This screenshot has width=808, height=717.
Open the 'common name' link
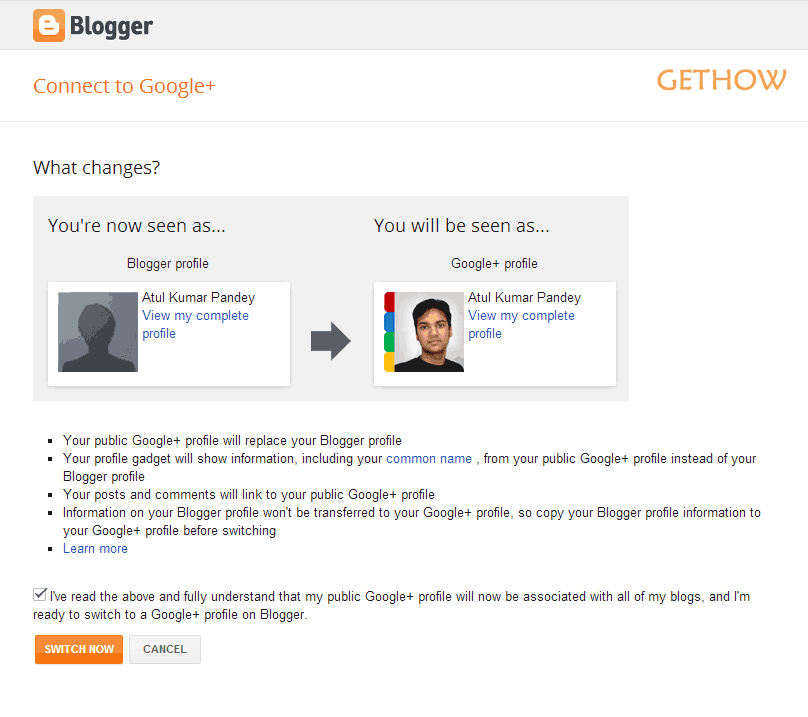[429, 458]
